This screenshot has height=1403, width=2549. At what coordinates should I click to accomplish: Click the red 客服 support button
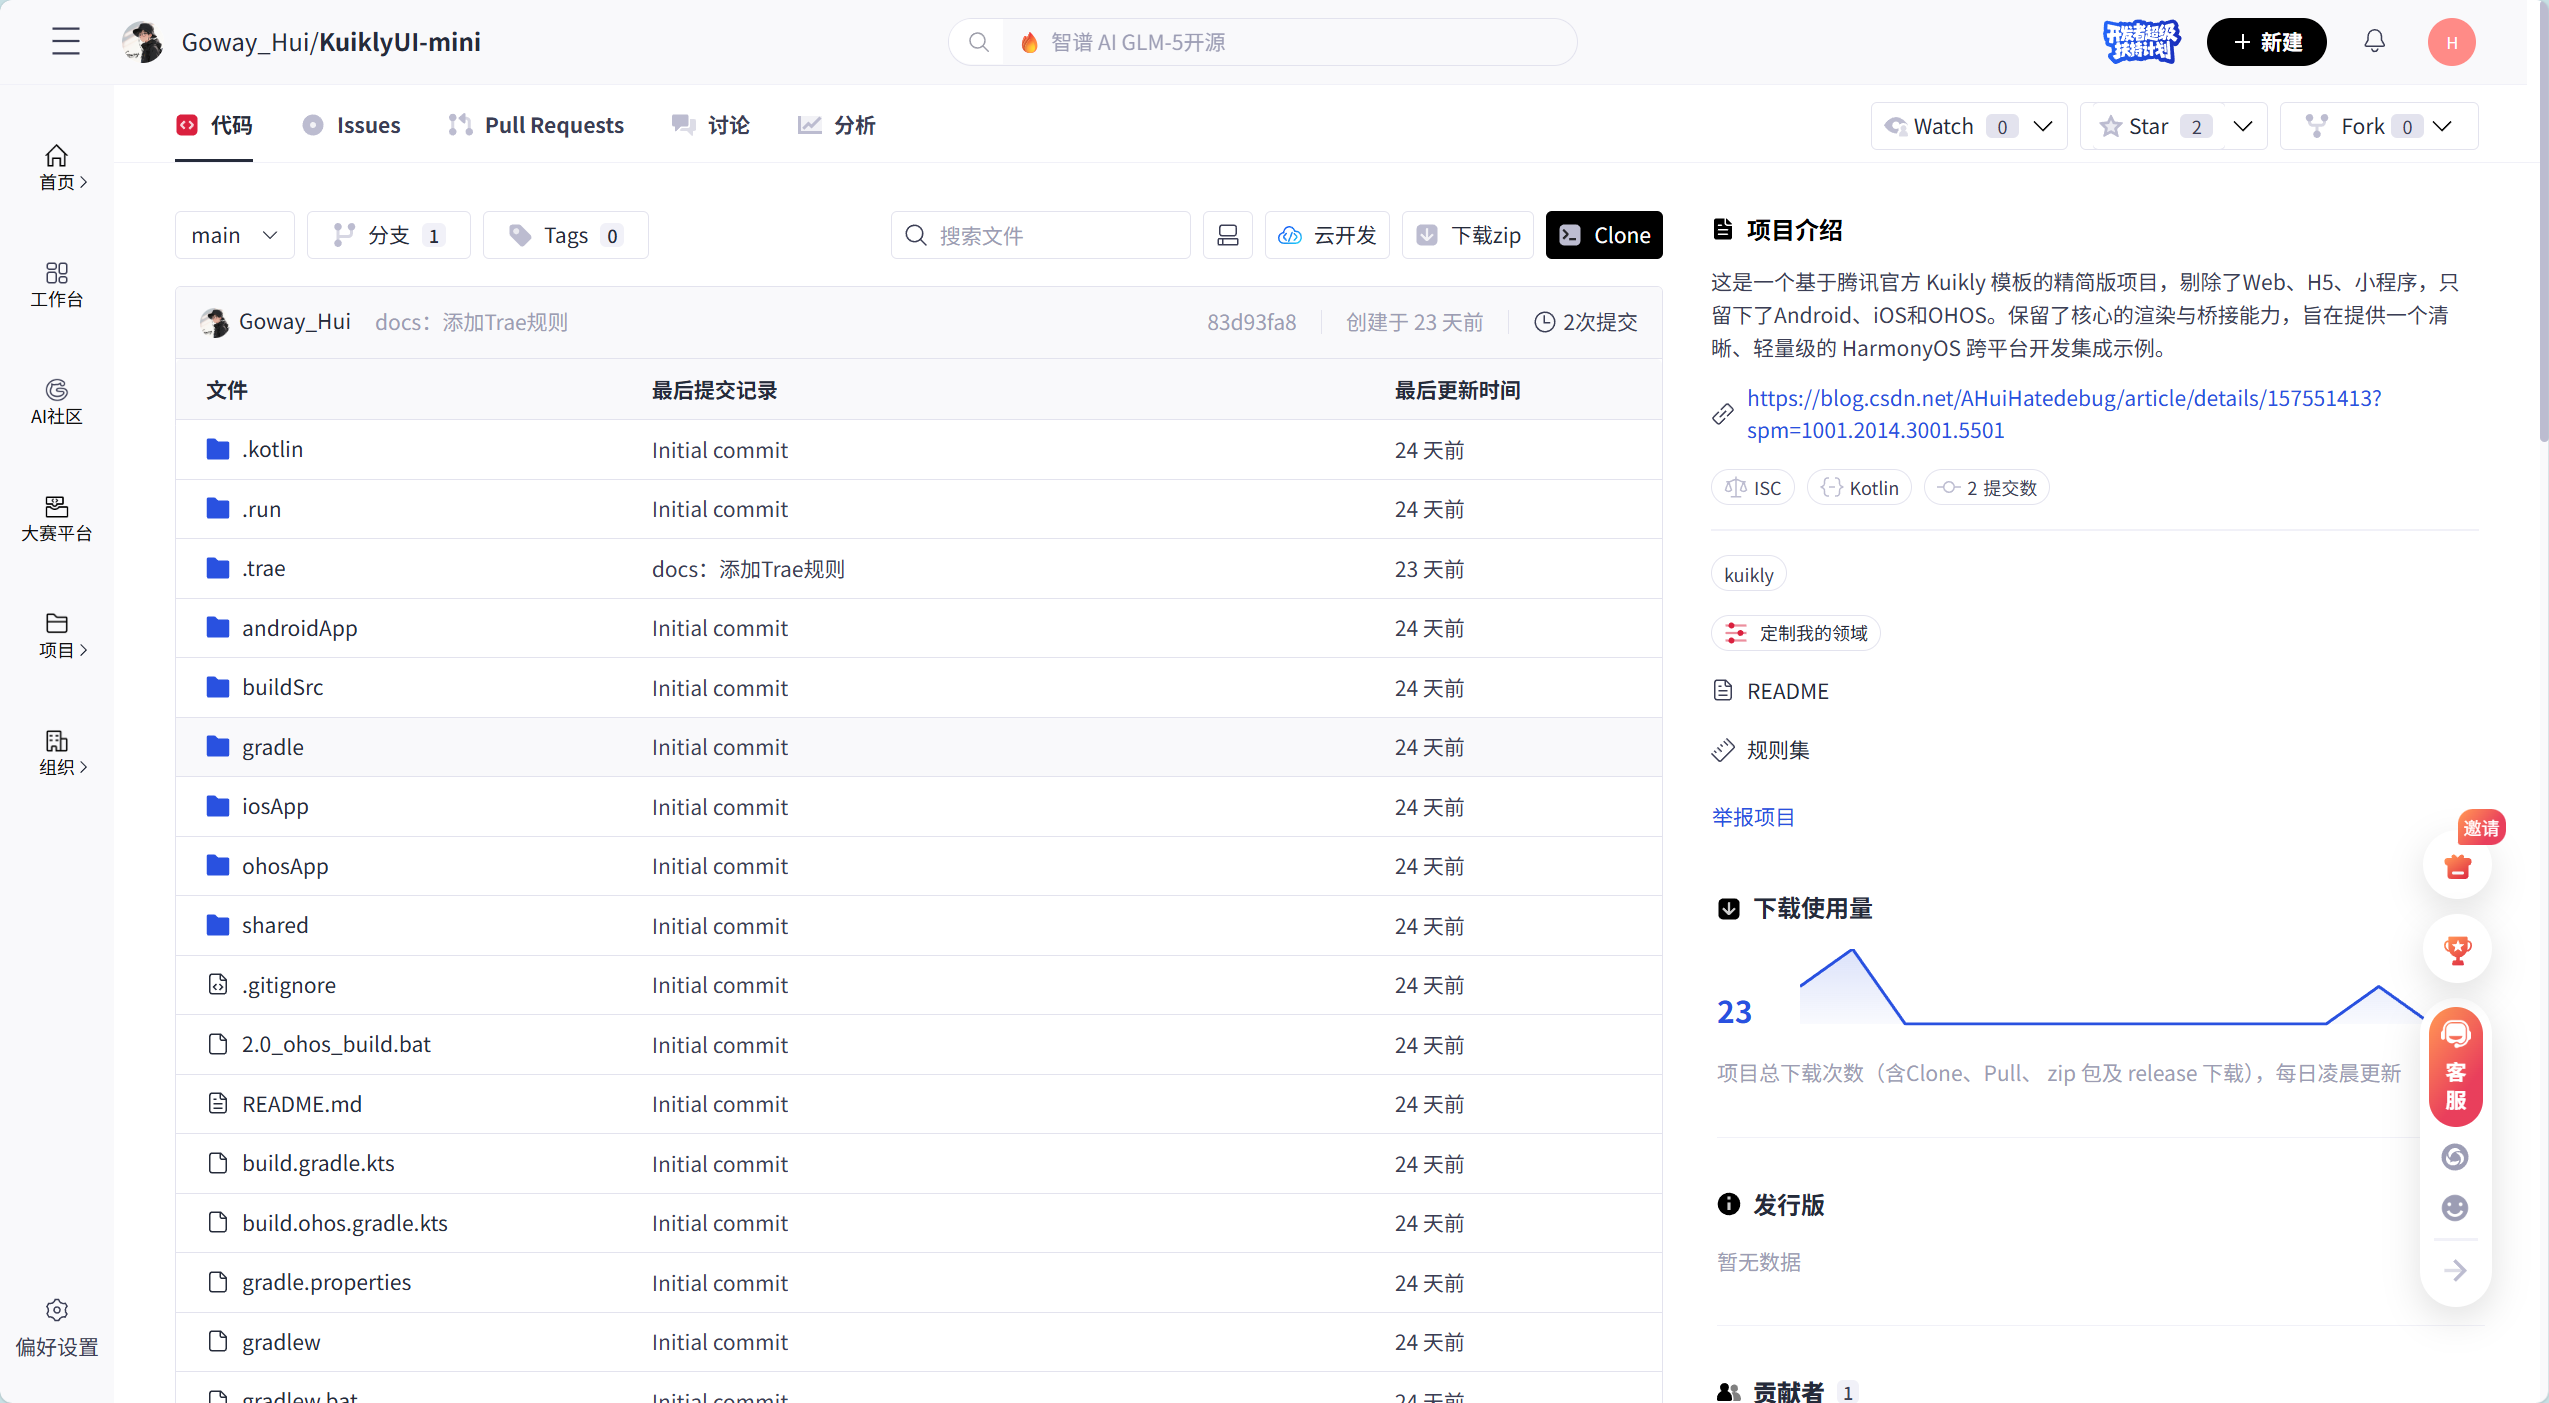pyautogui.click(x=2456, y=1068)
